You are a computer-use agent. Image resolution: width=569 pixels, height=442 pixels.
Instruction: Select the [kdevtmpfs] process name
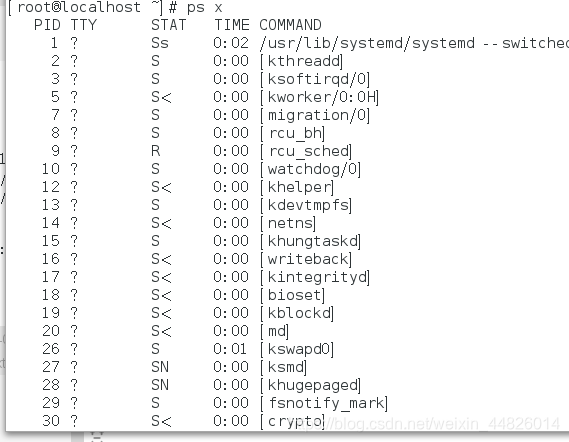[x=306, y=205]
